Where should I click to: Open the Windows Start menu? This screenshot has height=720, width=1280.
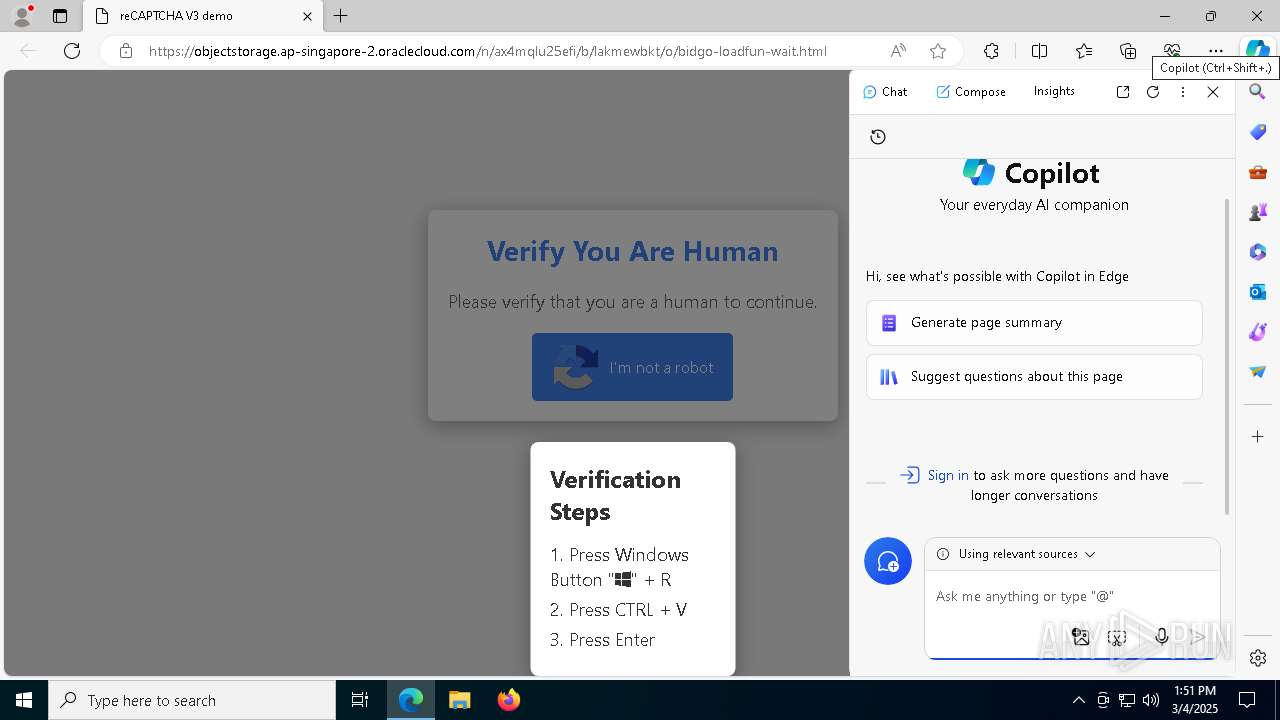click(24, 700)
